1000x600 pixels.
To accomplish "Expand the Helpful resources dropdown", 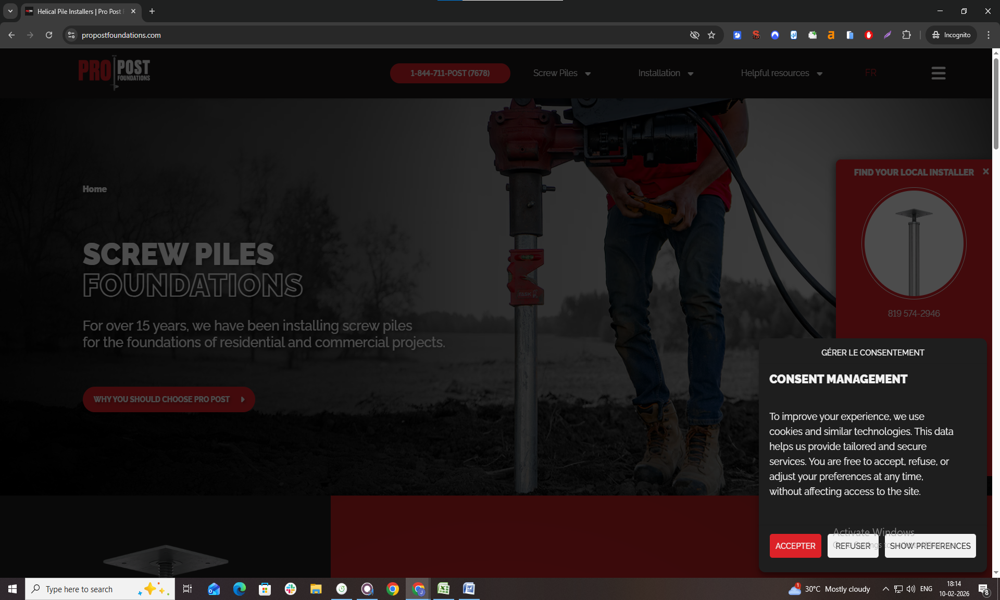I will tap(781, 73).
